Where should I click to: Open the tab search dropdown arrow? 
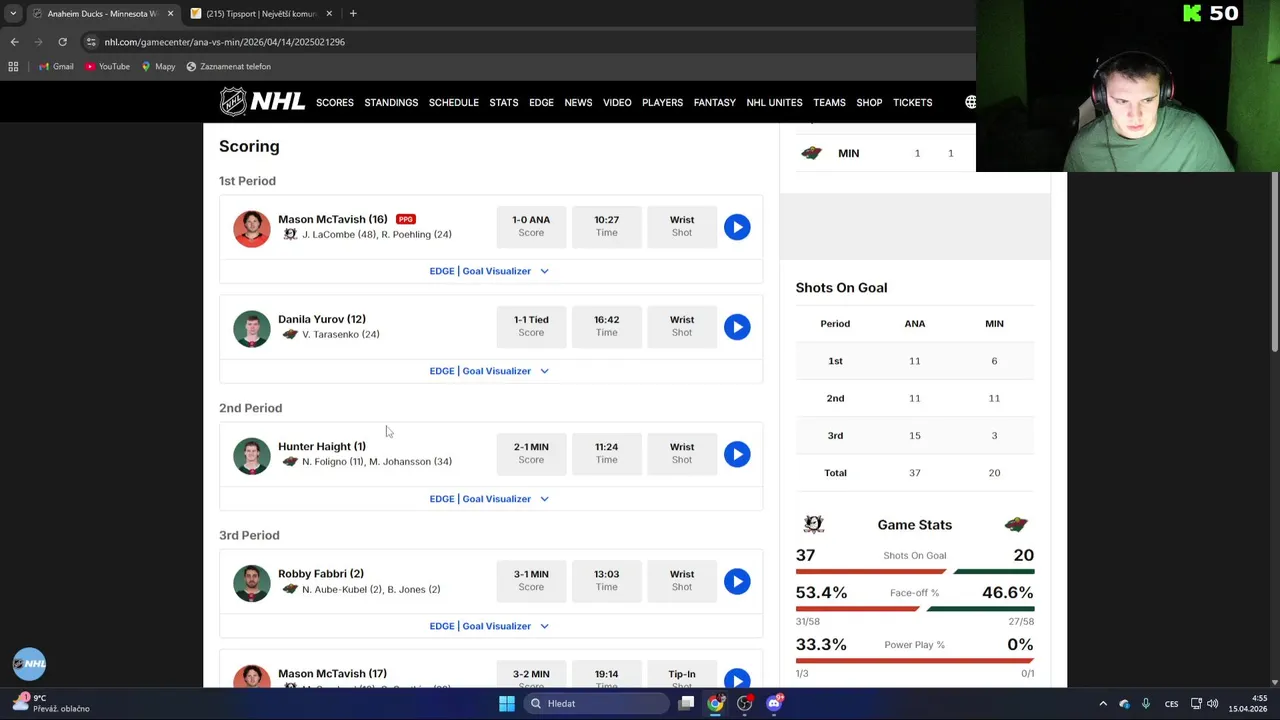(13, 14)
